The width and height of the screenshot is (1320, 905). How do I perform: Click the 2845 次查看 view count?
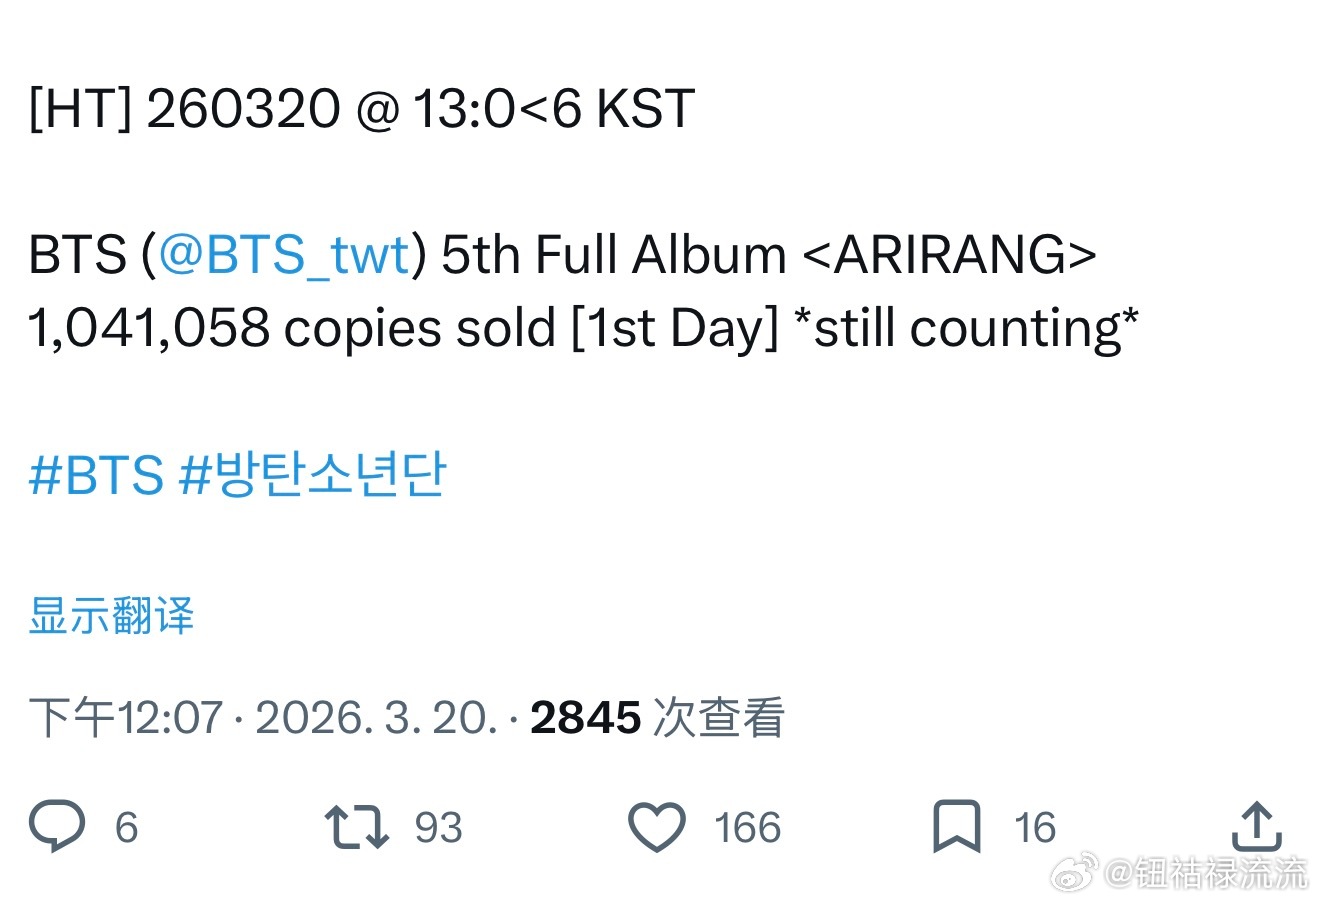pos(657,718)
